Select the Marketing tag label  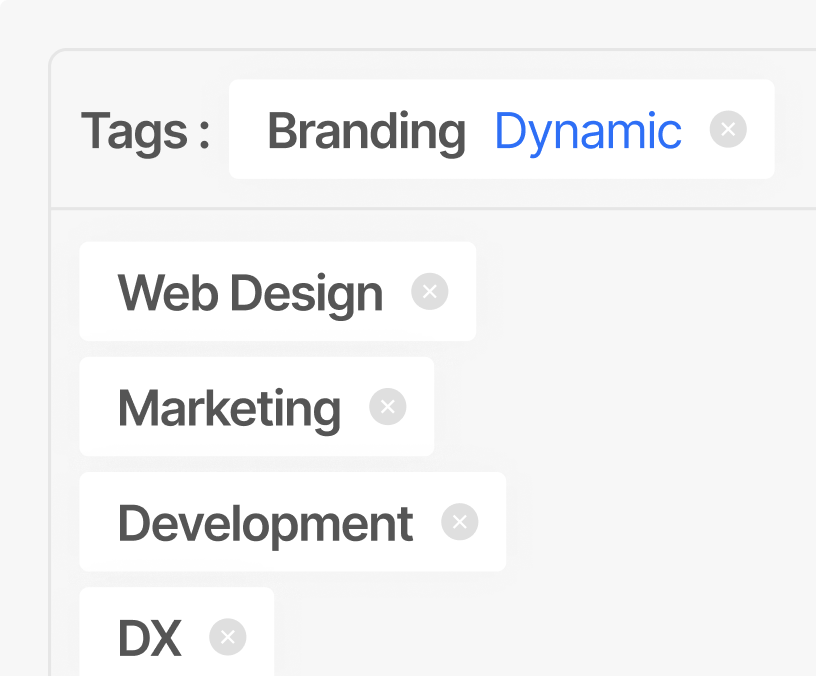tap(229, 408)
